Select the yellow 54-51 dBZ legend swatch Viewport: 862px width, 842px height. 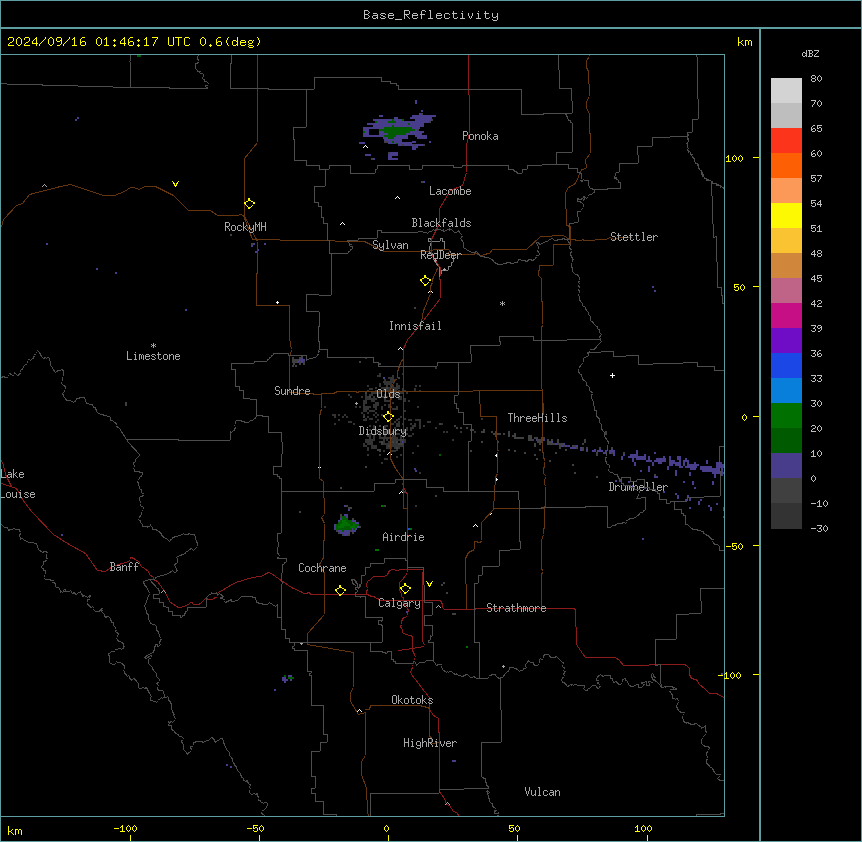(x=786, y=215)
